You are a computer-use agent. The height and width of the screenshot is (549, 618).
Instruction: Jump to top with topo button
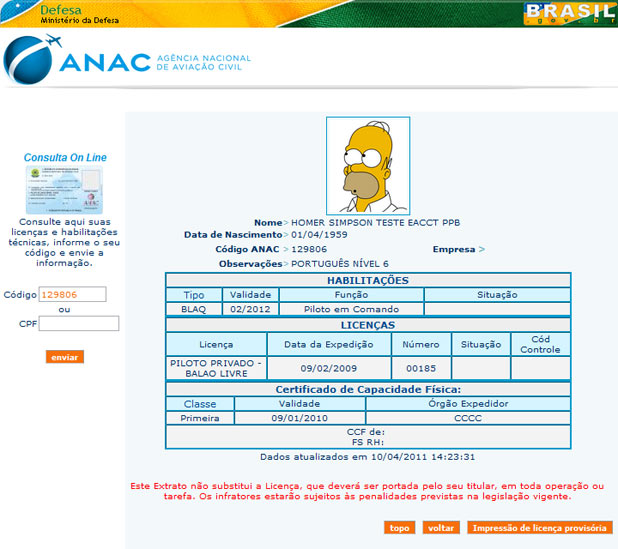tap(400, 528)
